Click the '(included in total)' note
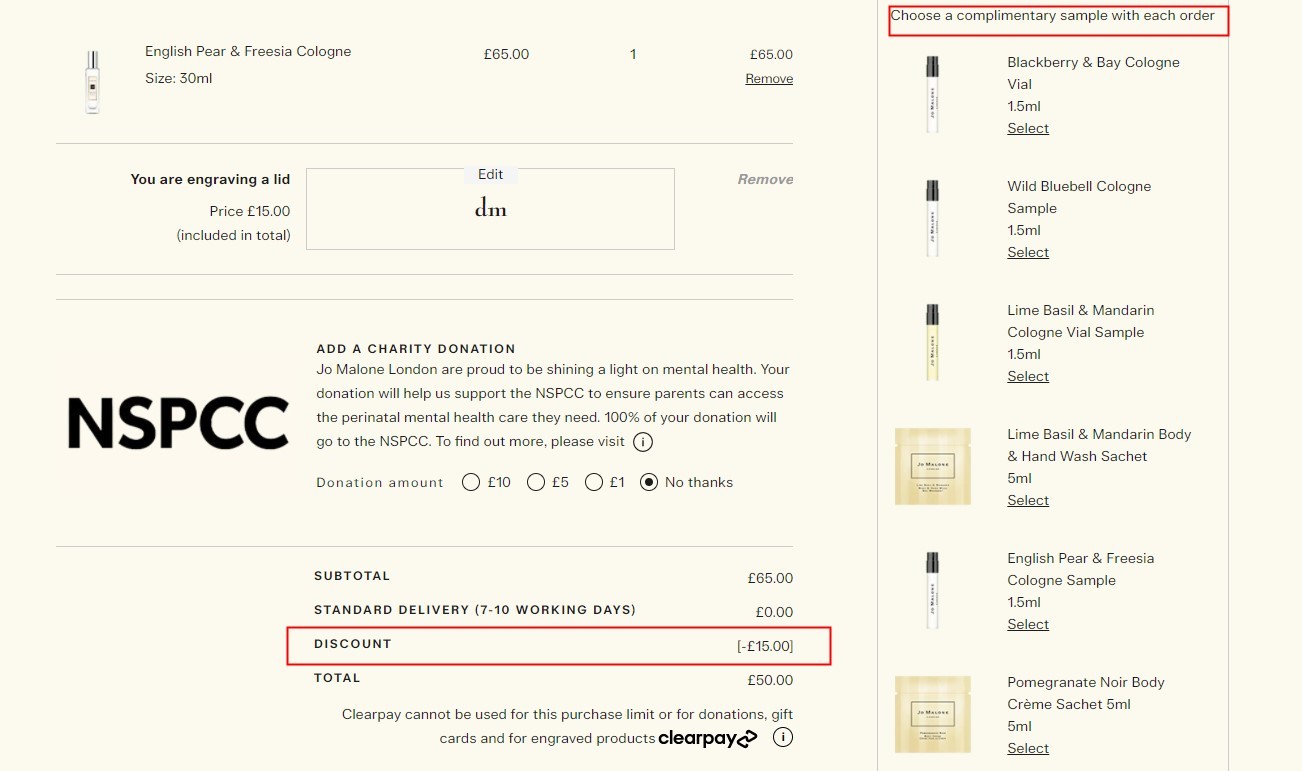1302x771 pixels. coord(234,236)
